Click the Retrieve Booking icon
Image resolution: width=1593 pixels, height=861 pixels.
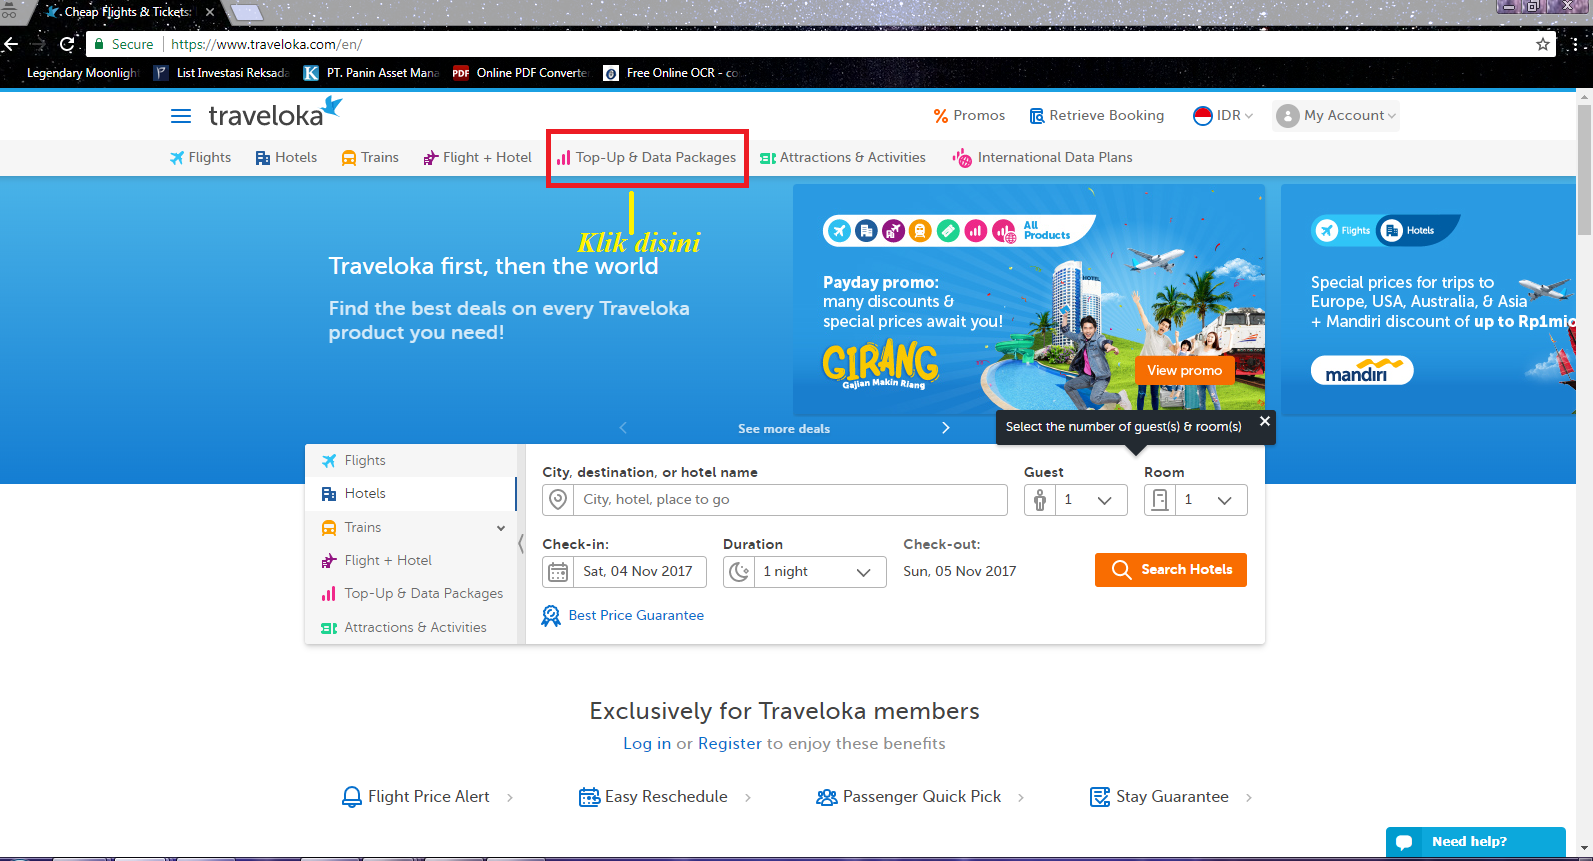(x=1037, y=116)
